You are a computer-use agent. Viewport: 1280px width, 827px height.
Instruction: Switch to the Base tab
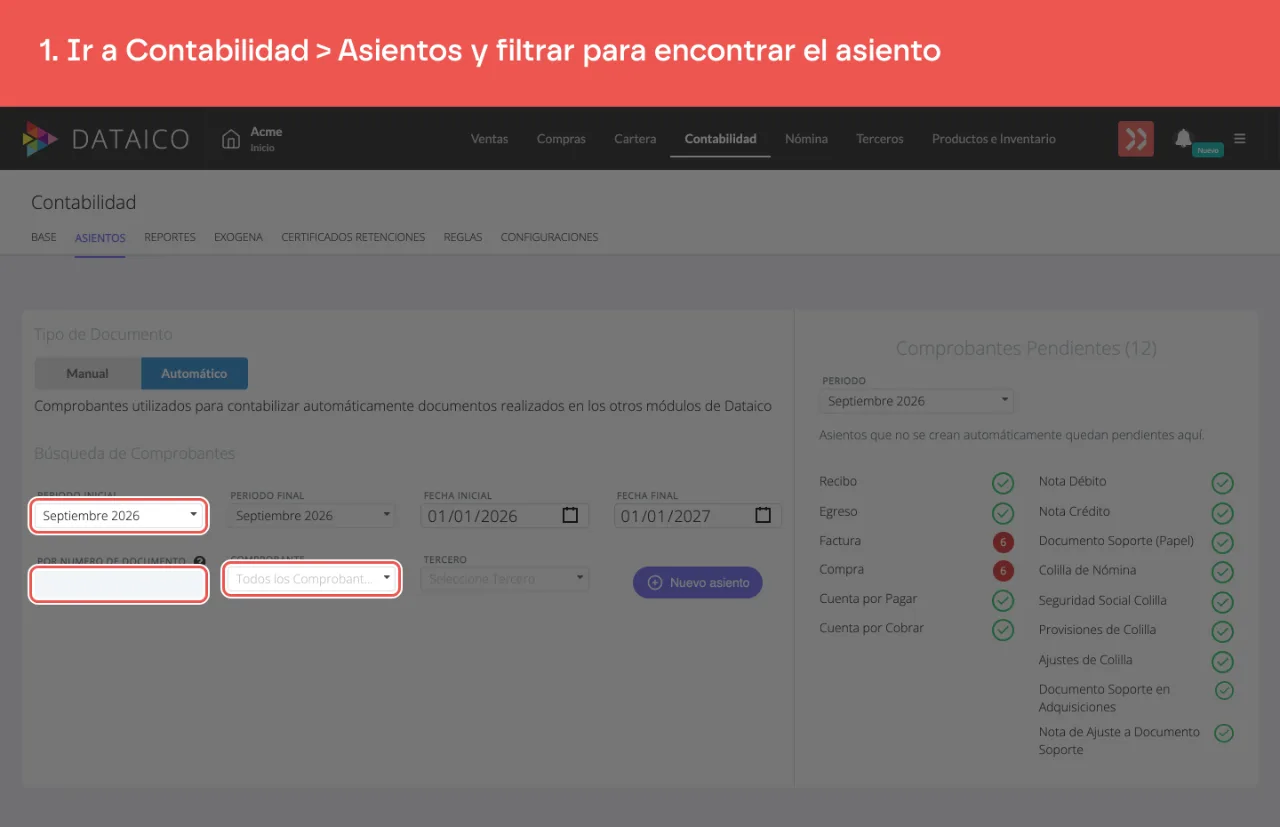click(44, 238)
